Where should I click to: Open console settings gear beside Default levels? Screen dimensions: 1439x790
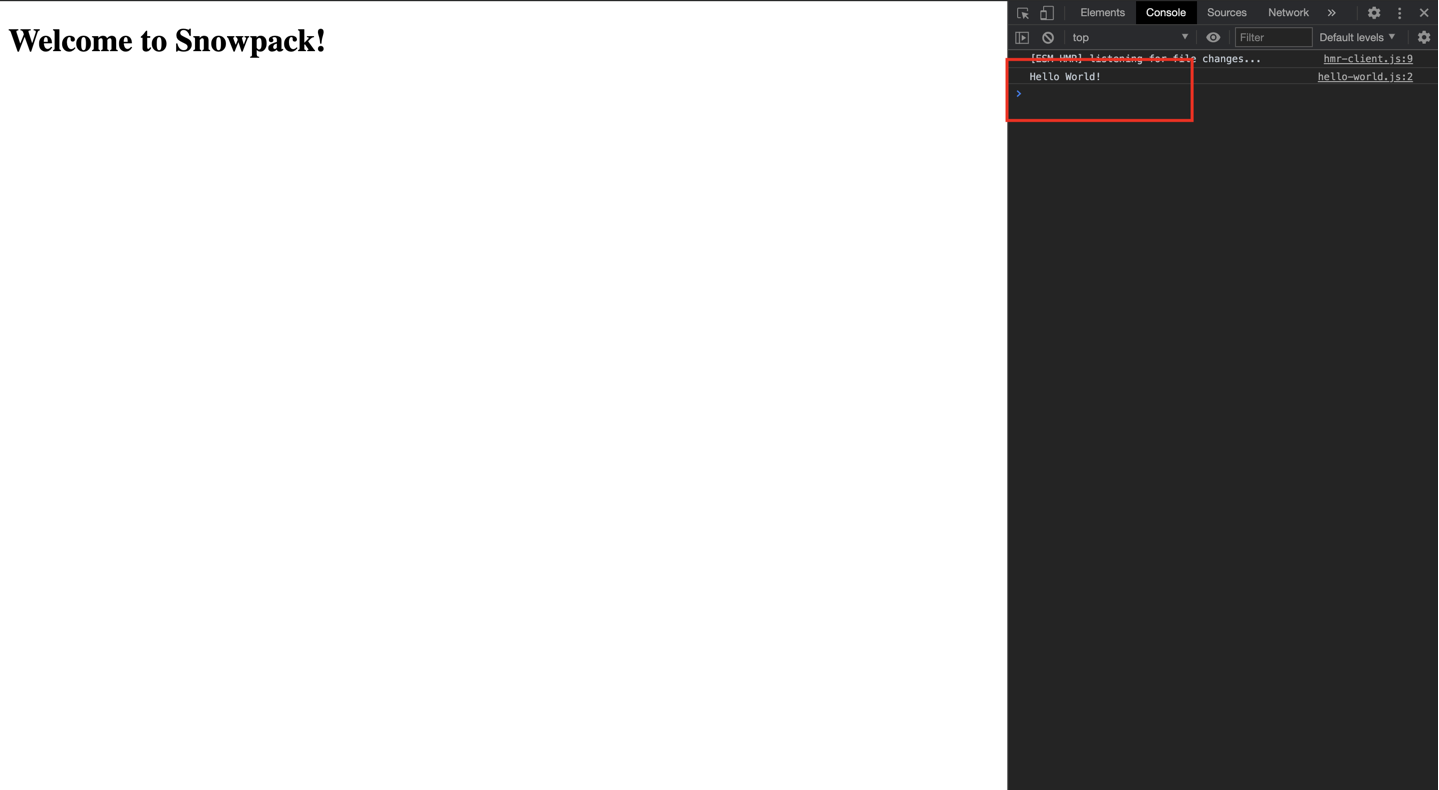pos(1424,38)
